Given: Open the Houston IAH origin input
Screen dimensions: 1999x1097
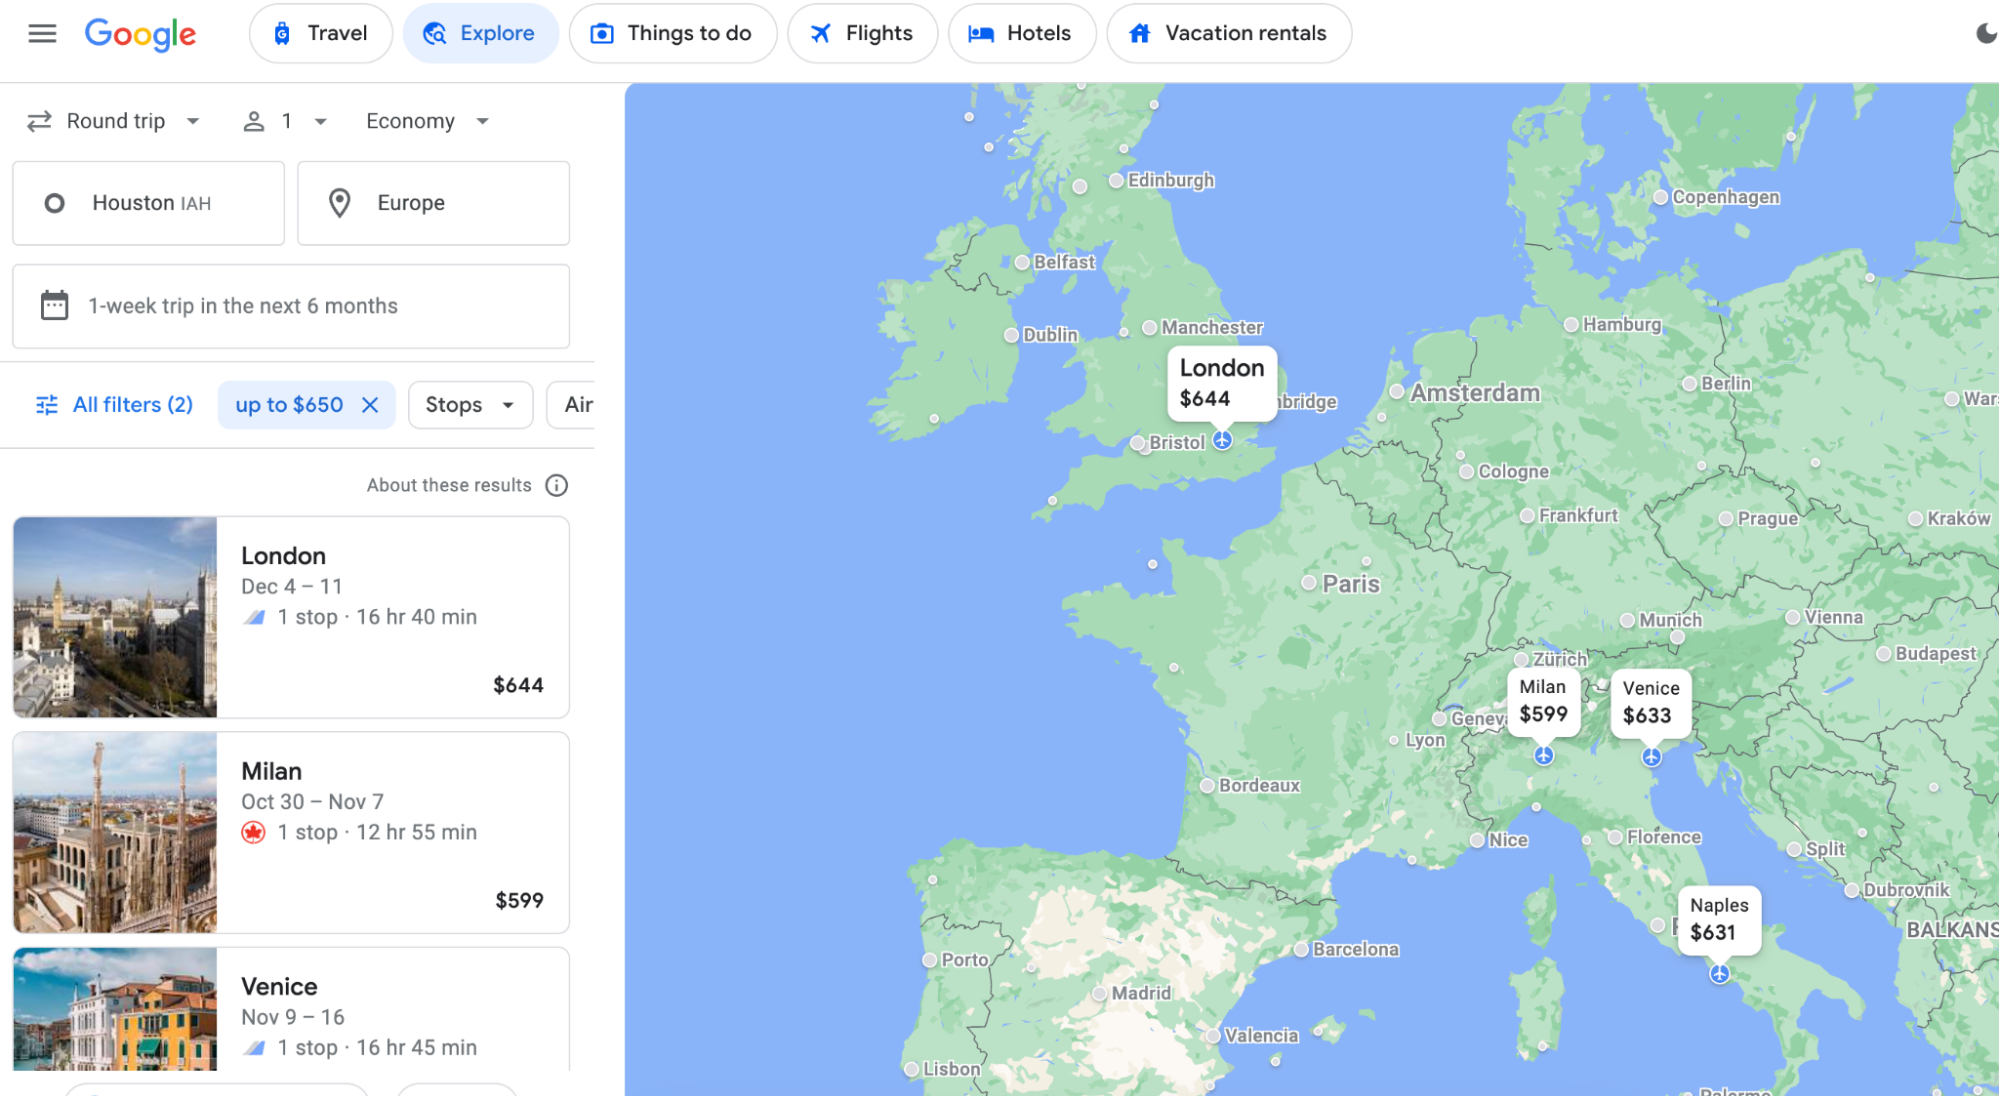Looking at the screenshot, I should [x=147, y=201].
